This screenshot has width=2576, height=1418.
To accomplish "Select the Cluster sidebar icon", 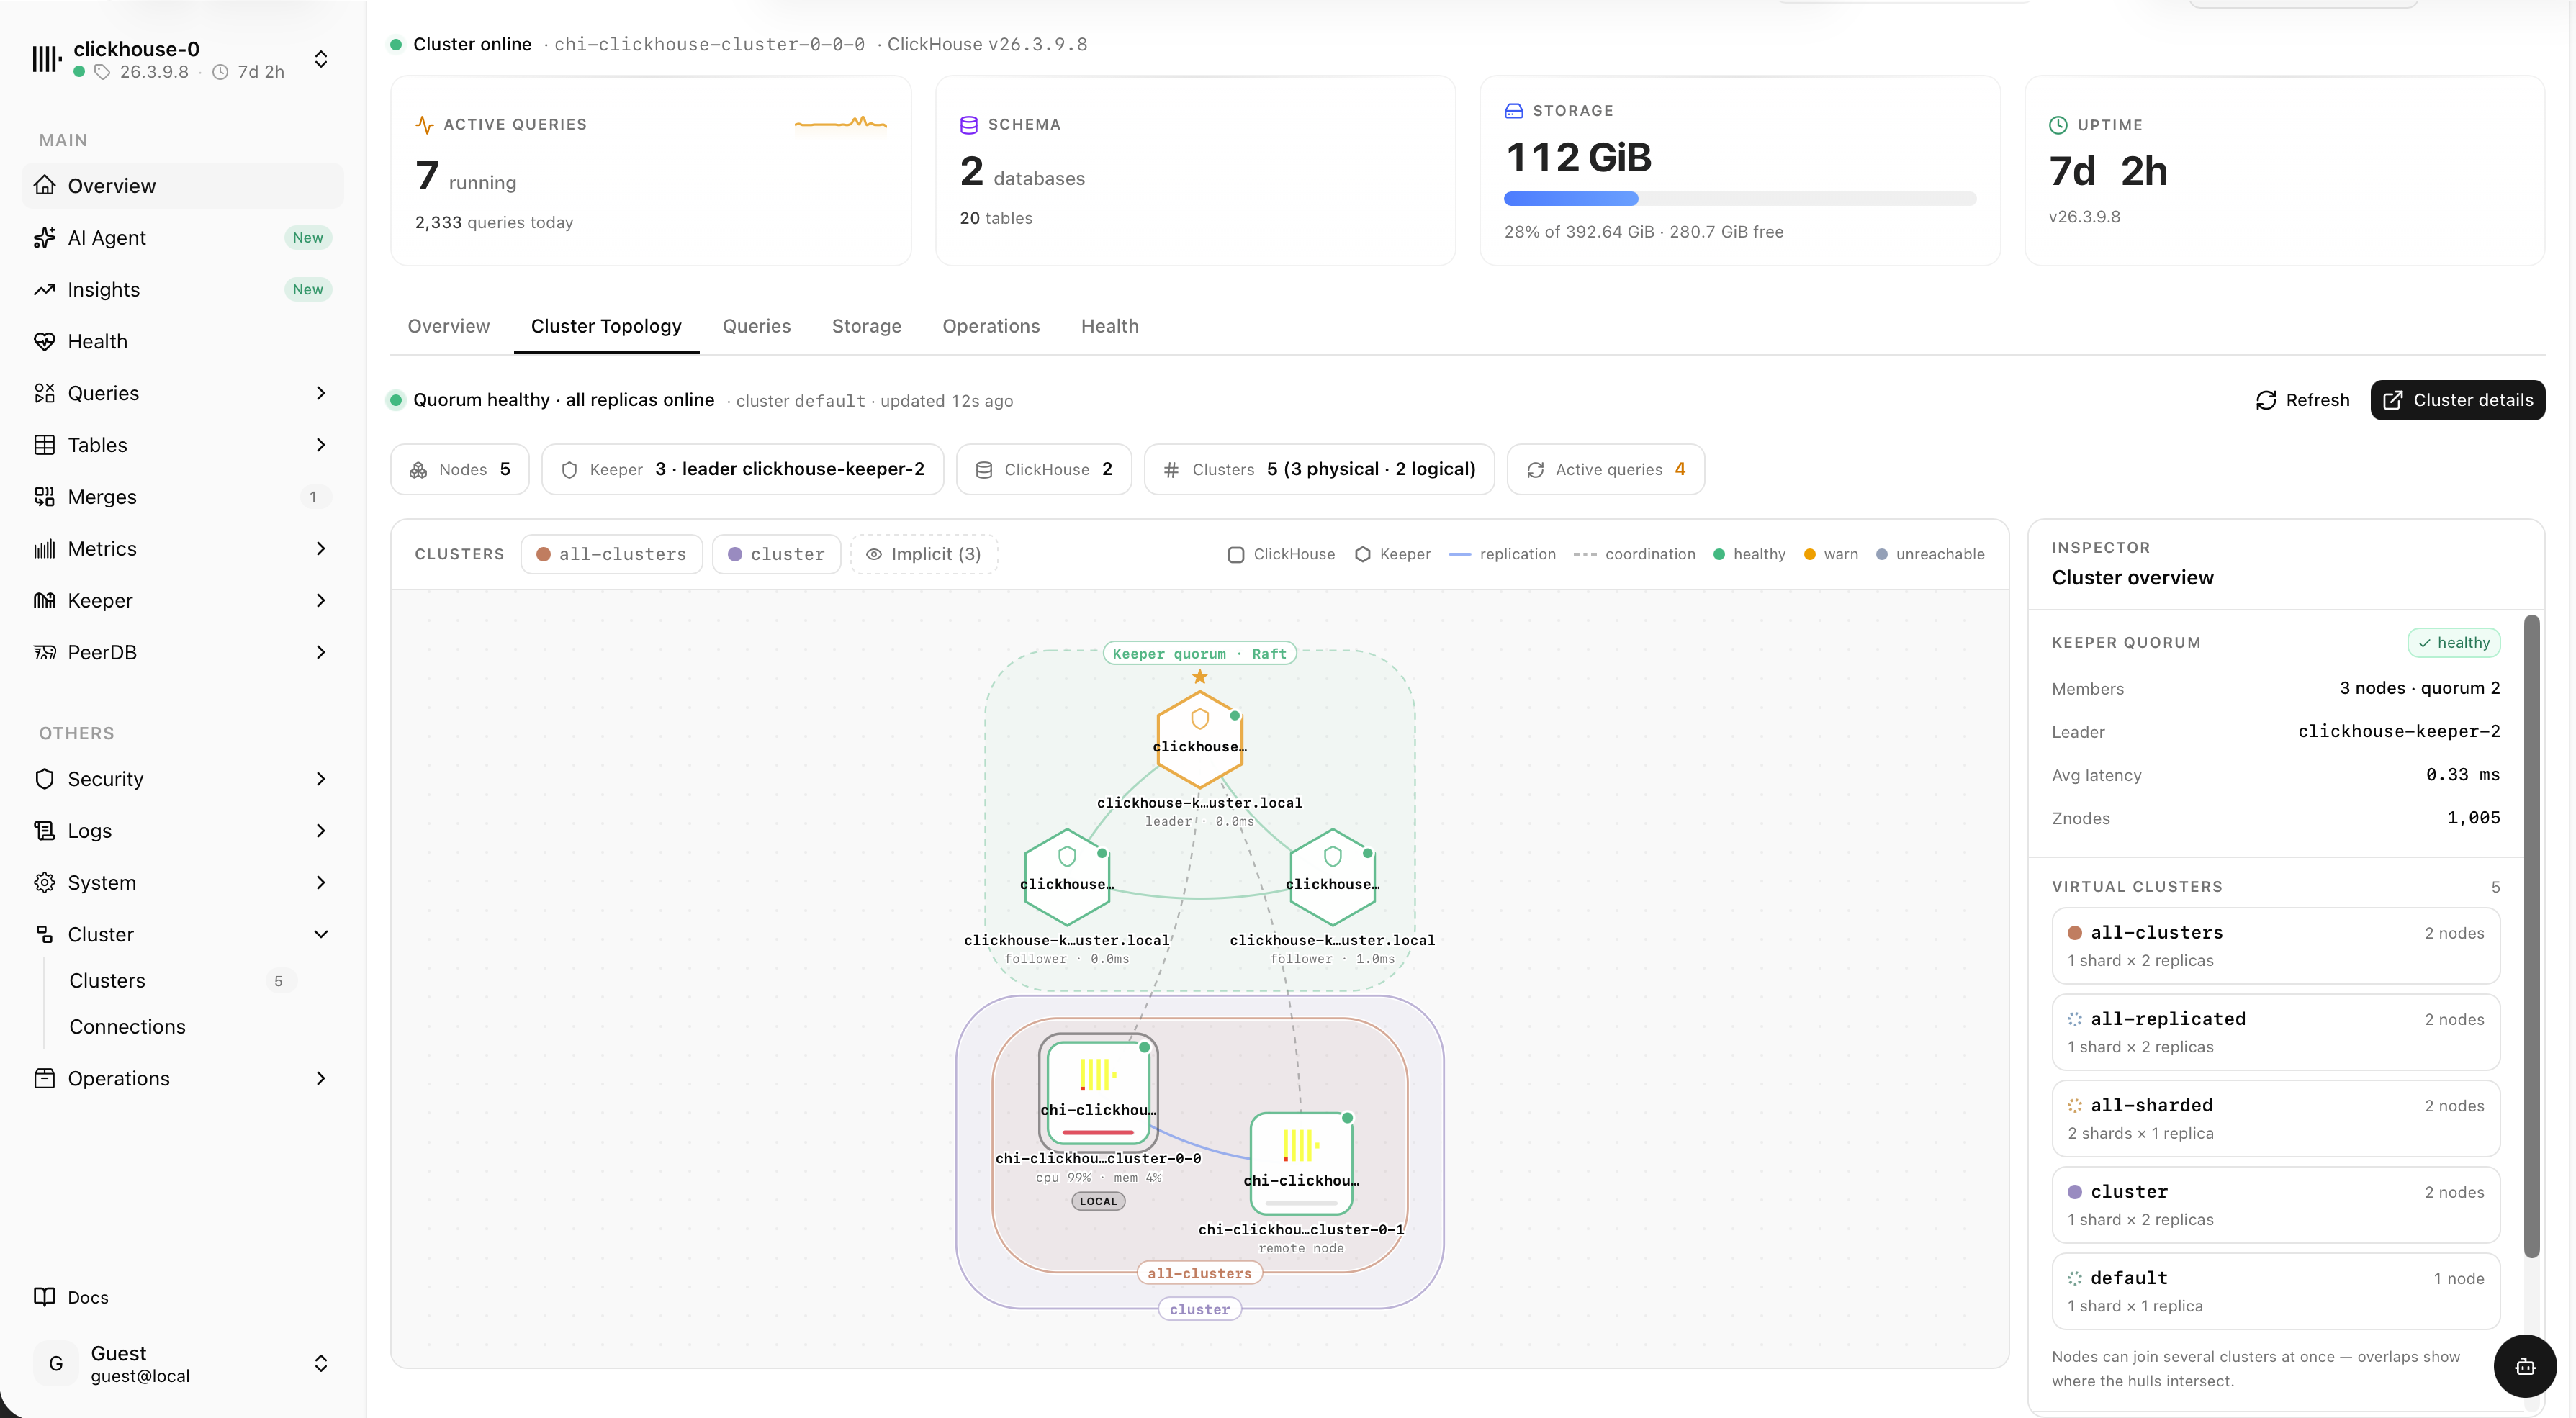I will [x=44, y=935].
